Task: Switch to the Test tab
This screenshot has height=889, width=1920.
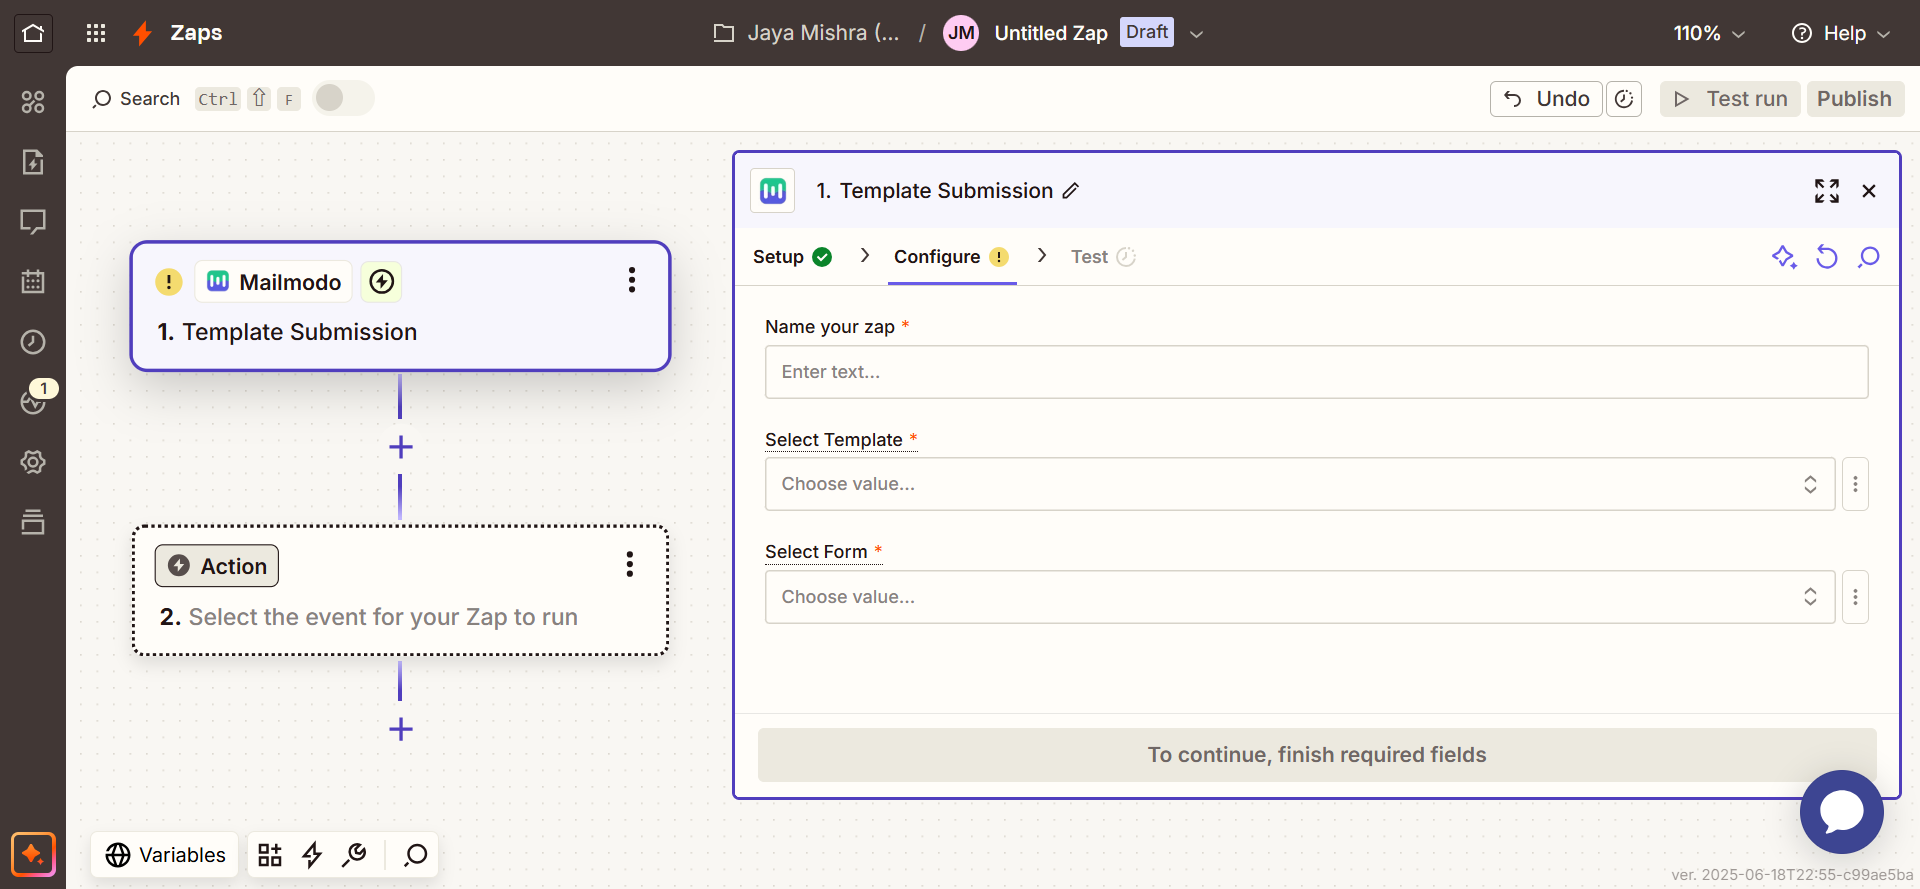Action: coord(1103,257)
